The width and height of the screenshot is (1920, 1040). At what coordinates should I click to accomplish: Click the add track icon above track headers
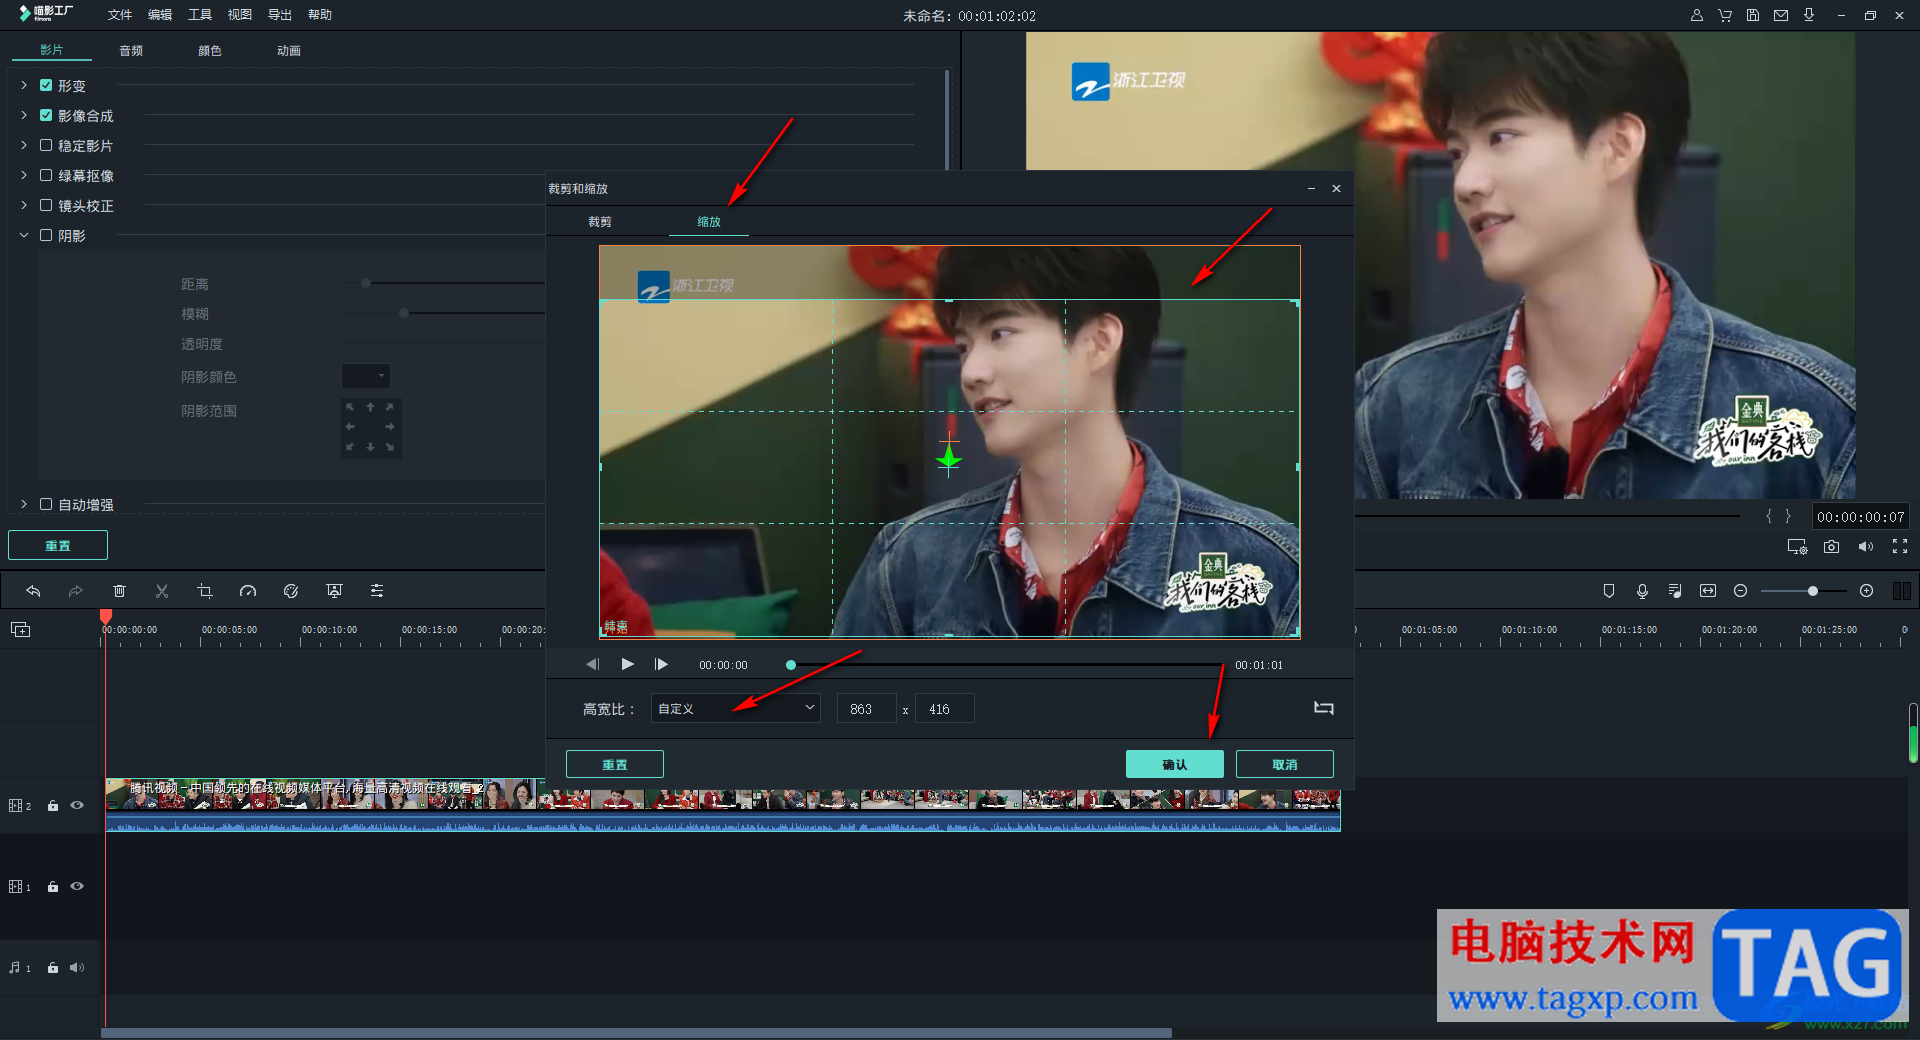[x=21, y=629]
